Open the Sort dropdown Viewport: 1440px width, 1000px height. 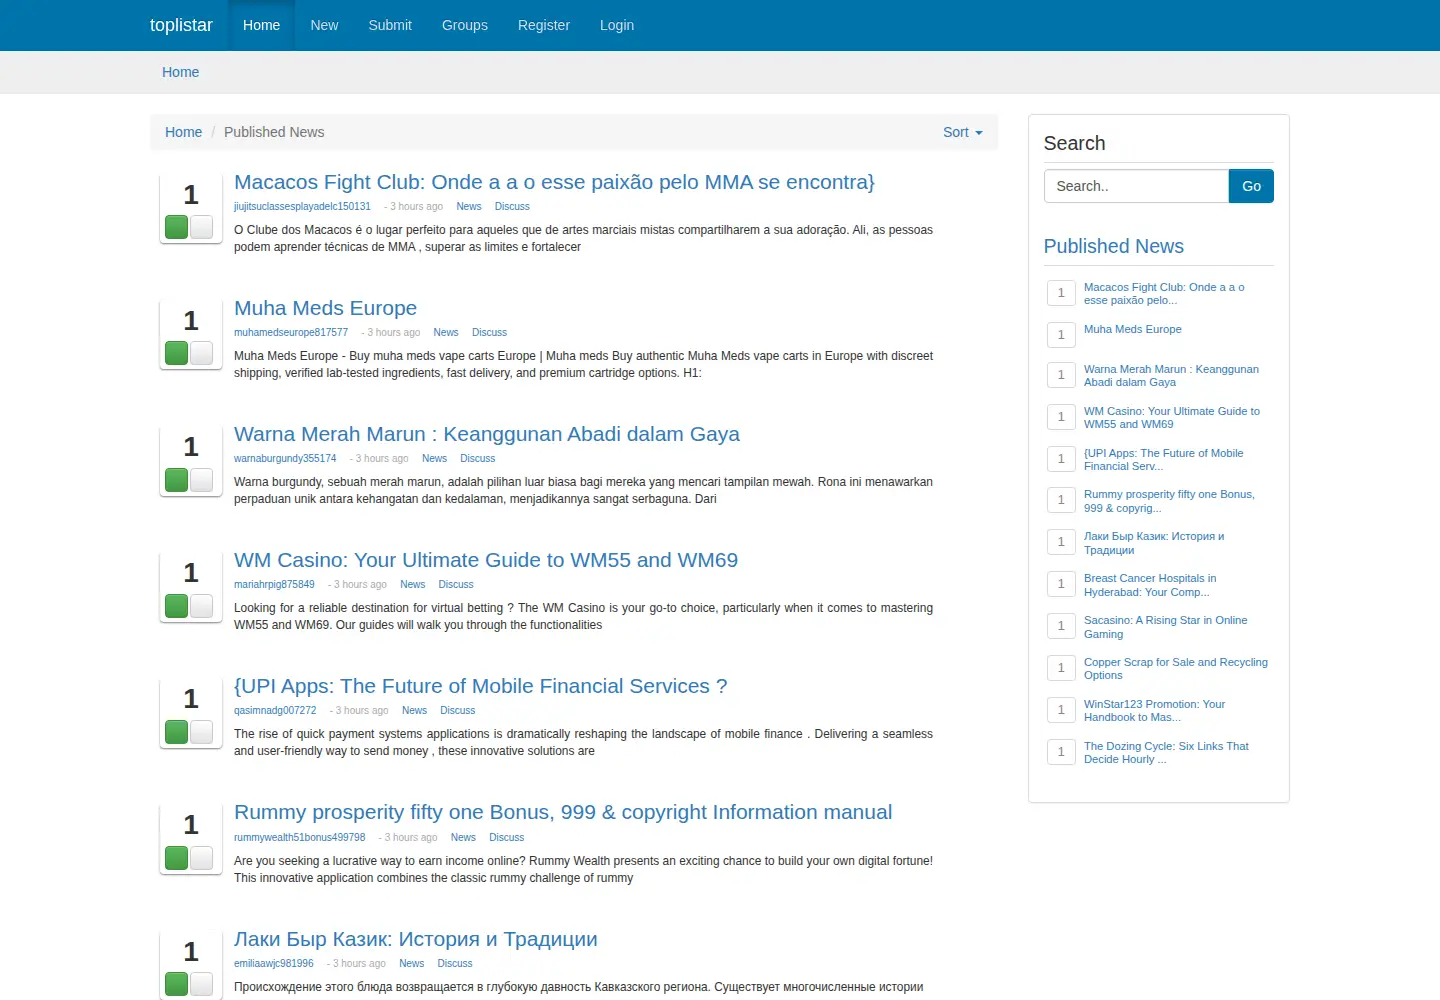pyautogui.click(x=963, y=132)
